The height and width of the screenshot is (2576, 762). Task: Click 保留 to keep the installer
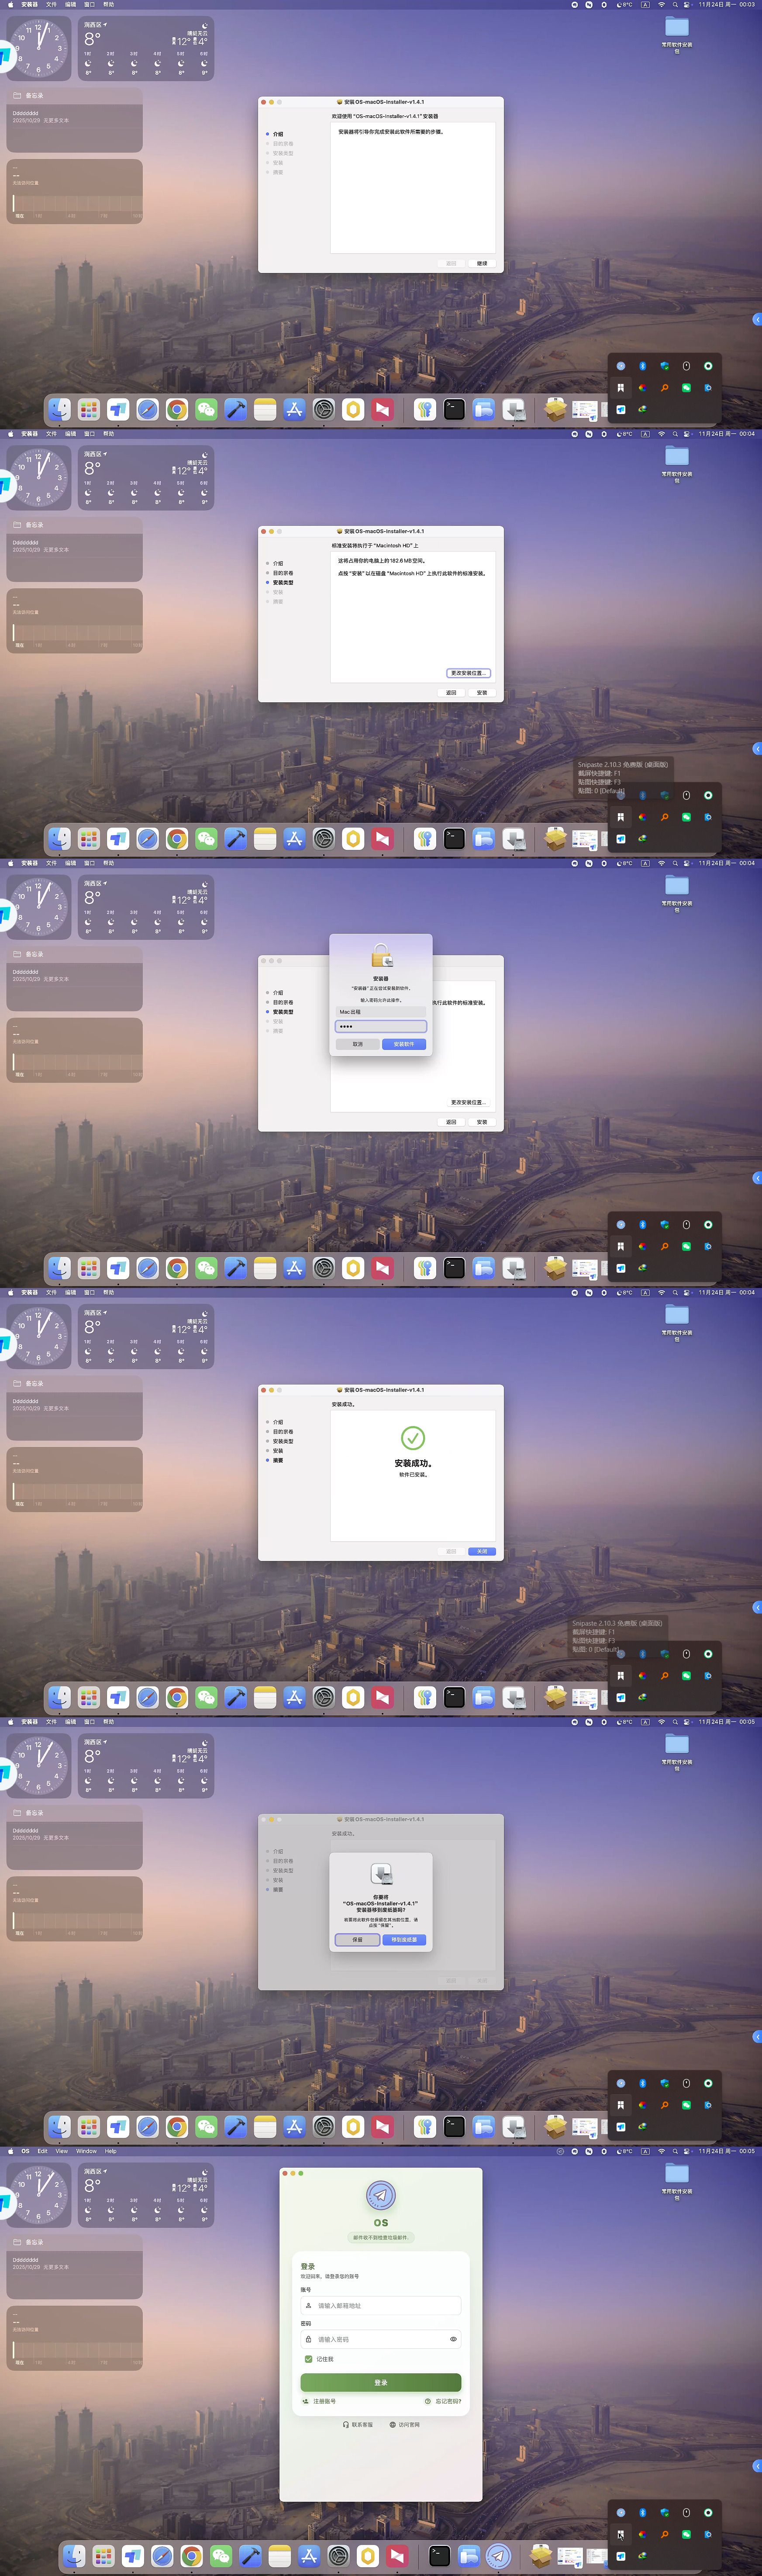[357, 1940]
